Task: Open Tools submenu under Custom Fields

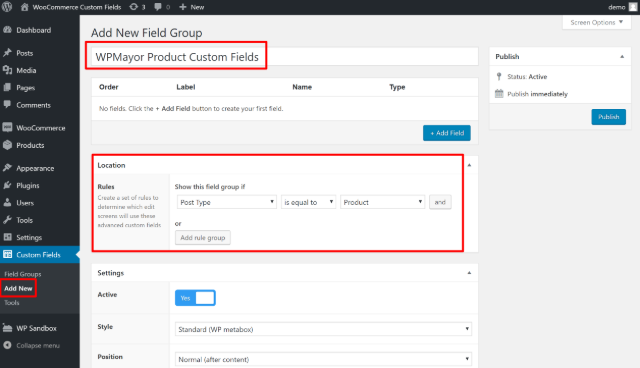Action: (x=11, y=302)
